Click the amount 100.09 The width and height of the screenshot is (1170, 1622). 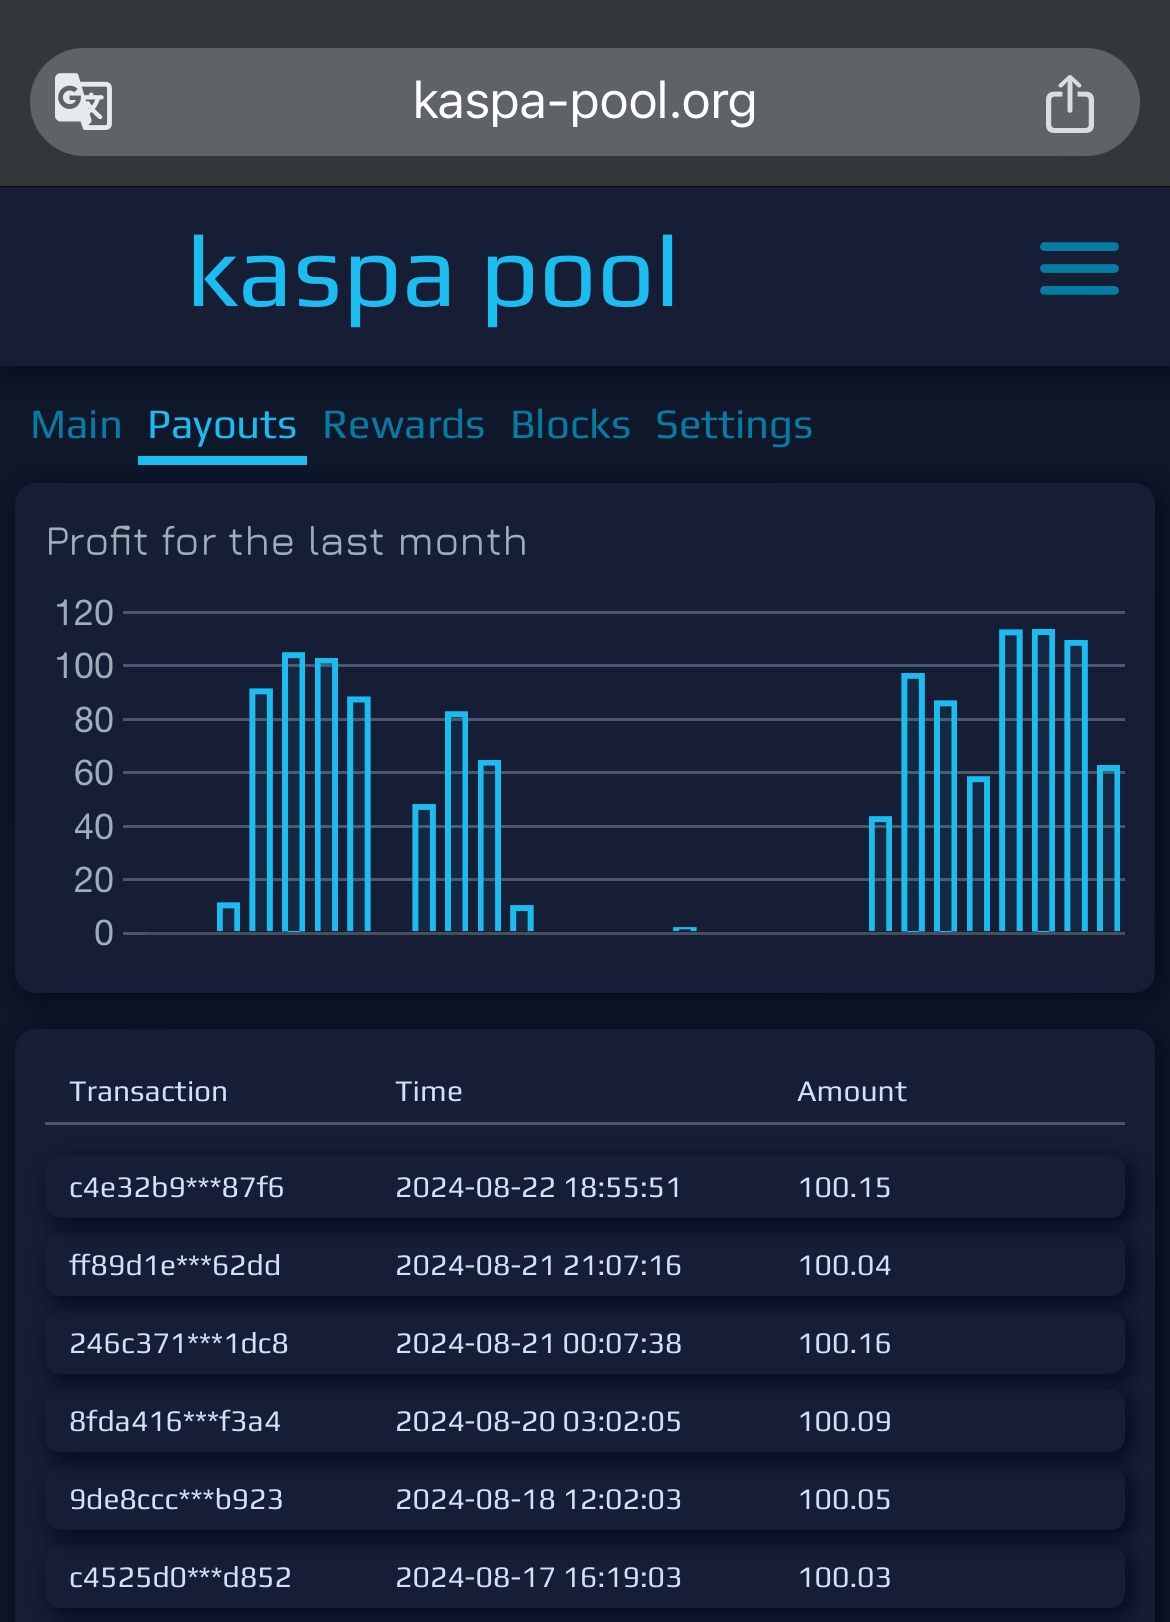pos(844,1421)
